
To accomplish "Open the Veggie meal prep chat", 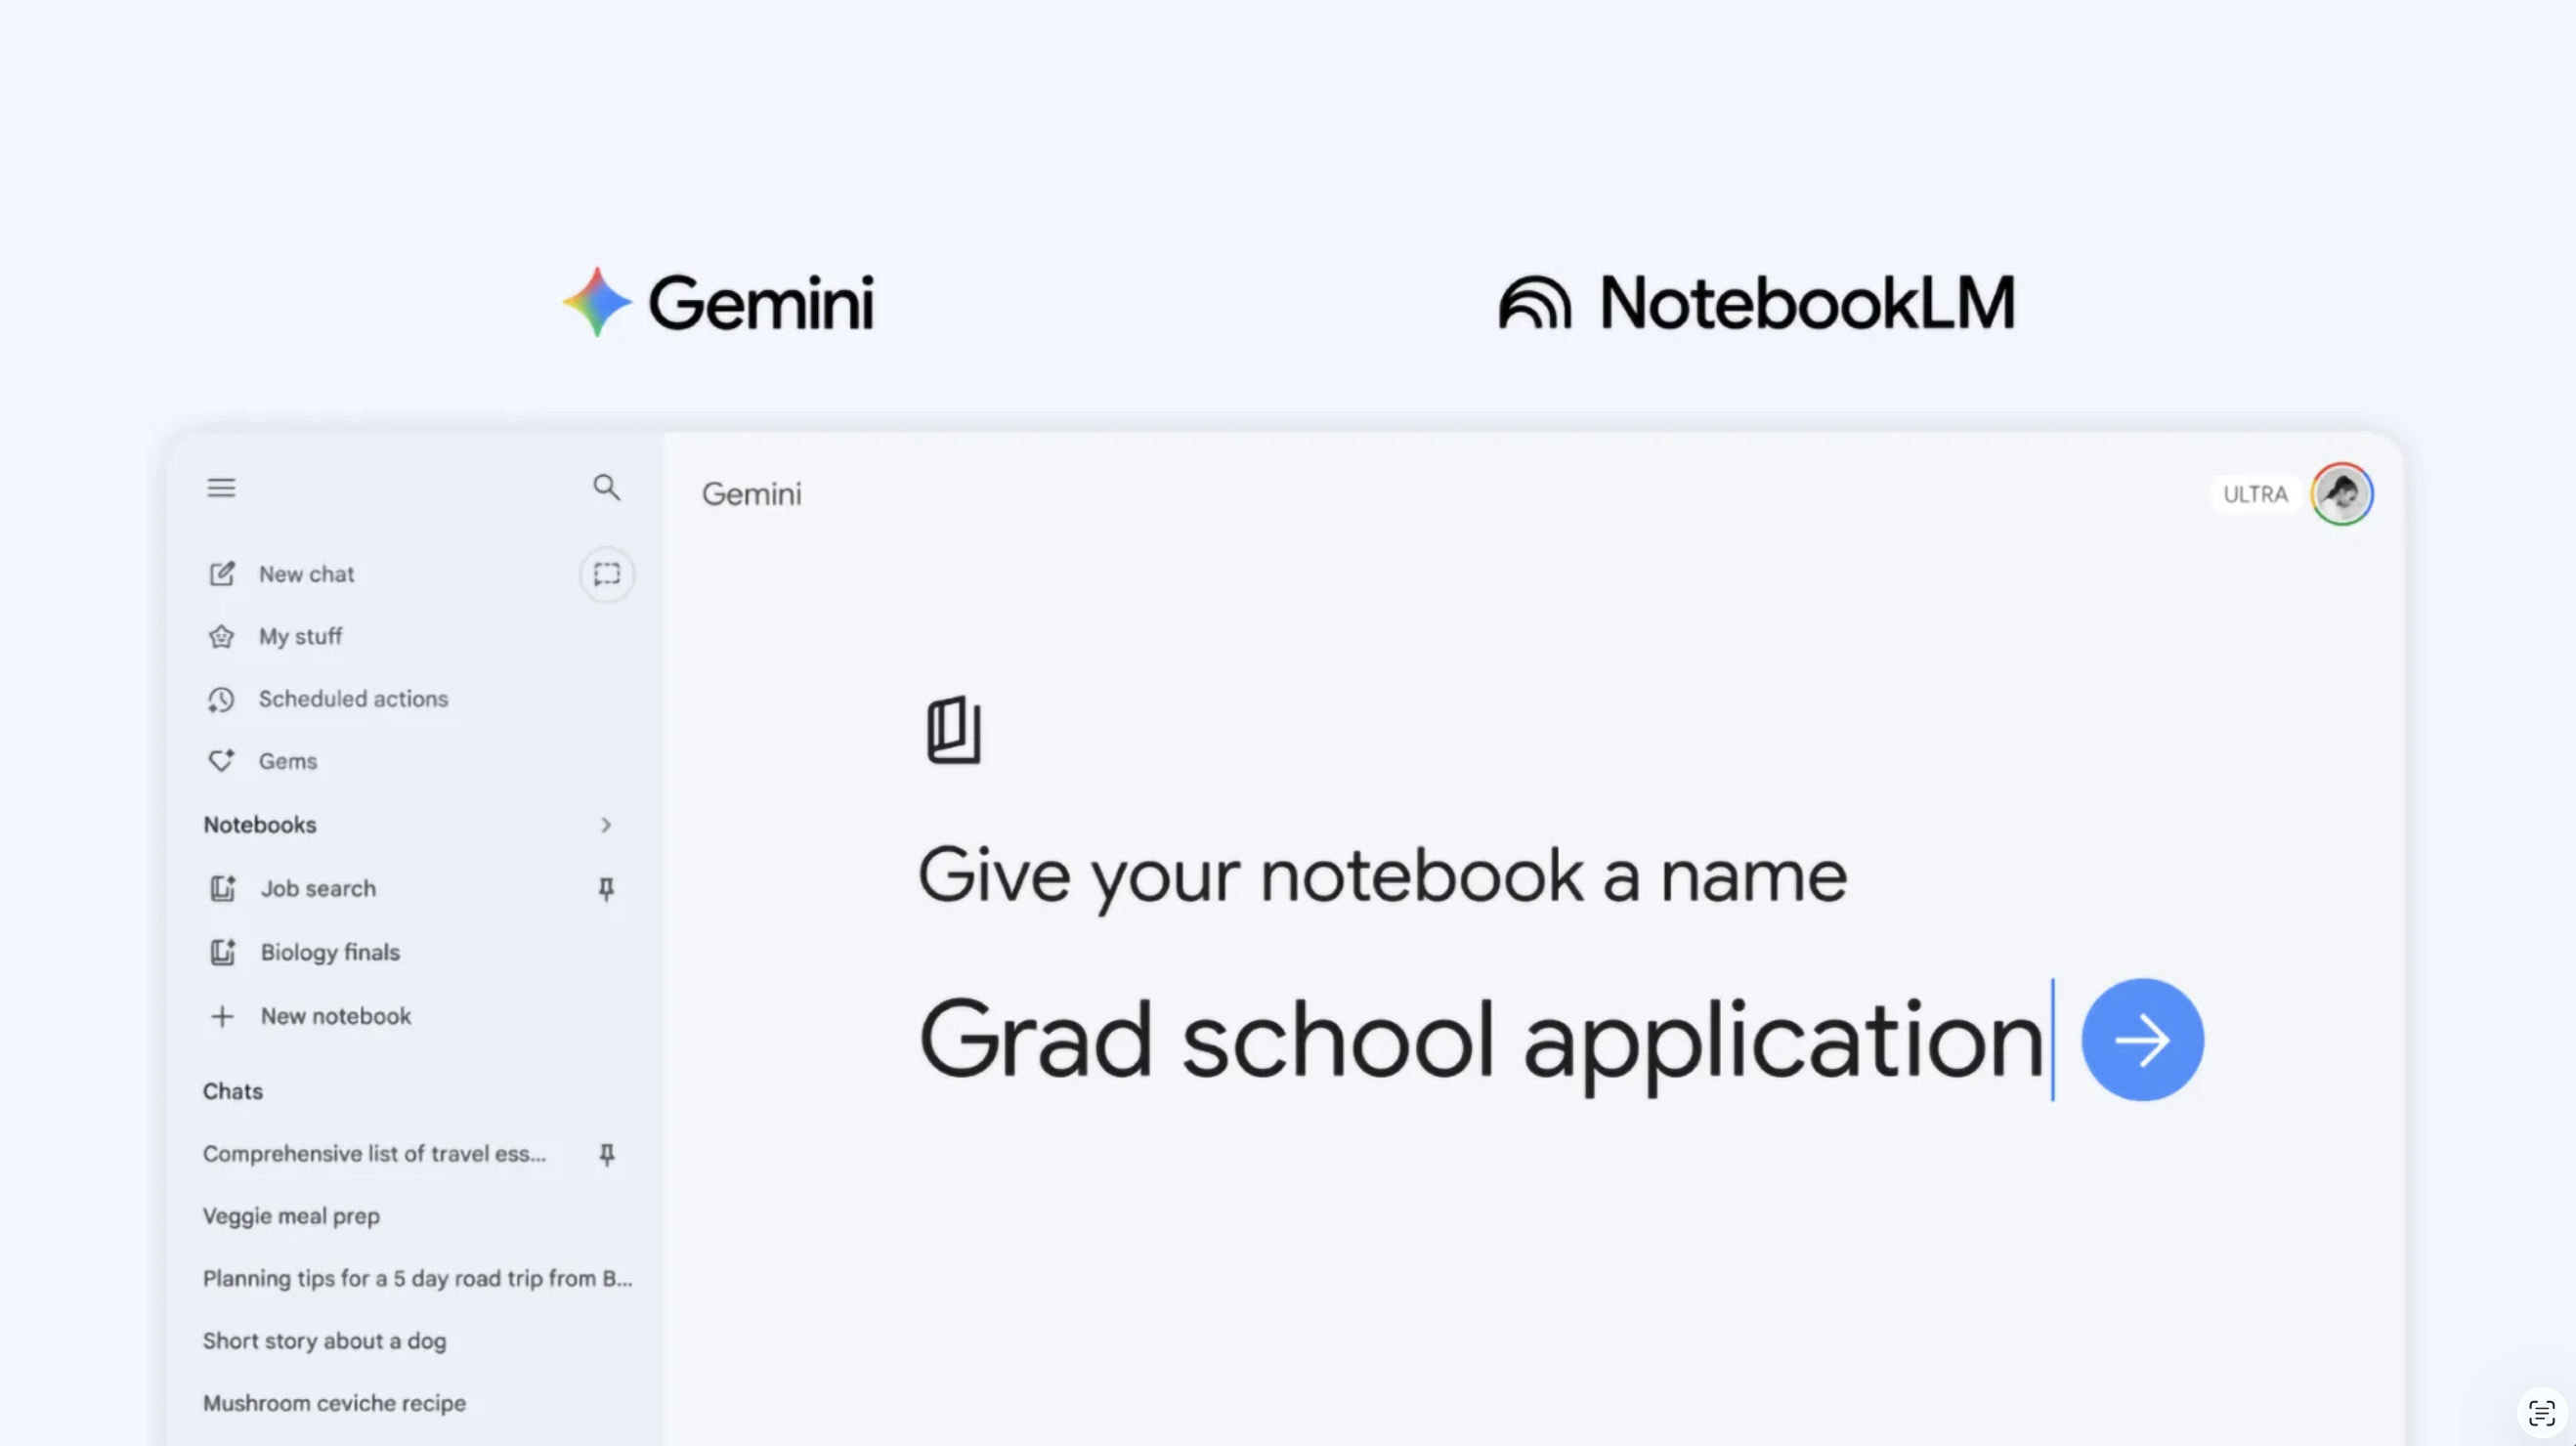I will (x=291, y=1216).
